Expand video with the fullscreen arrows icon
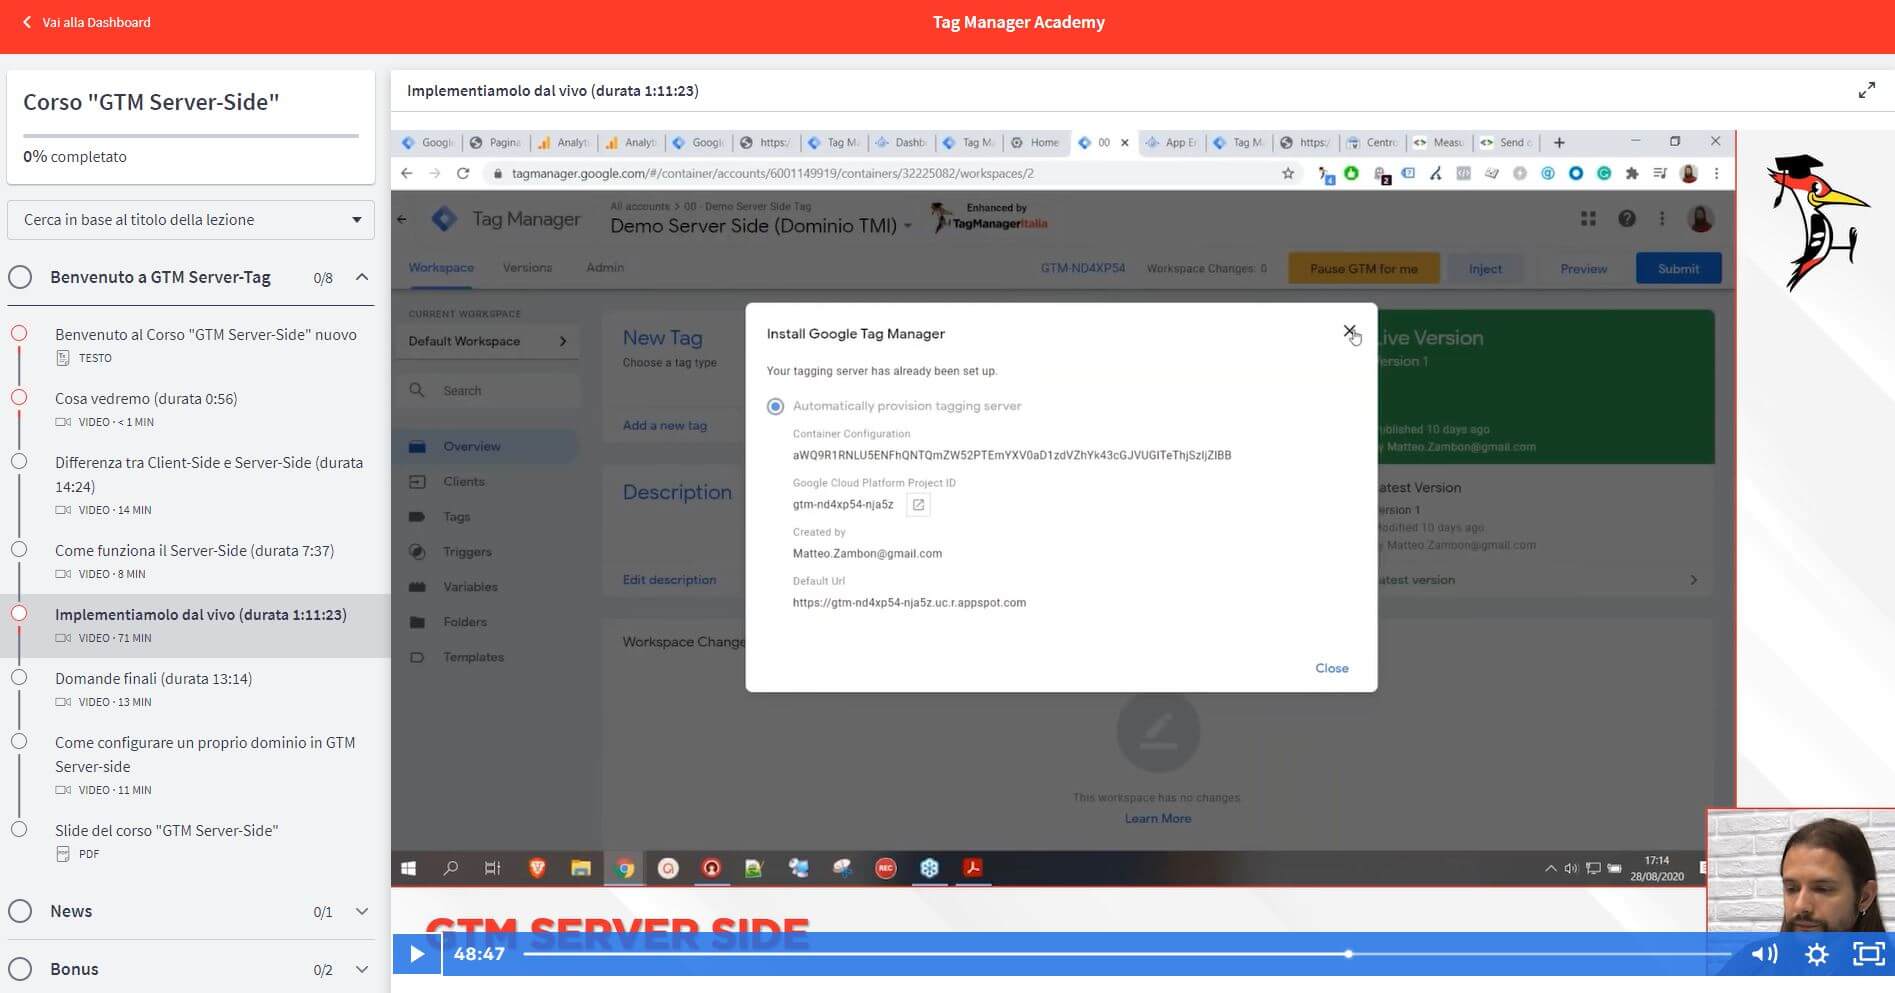The width and height of the screenshot is (1895, 993). [x=1866, y=90]
